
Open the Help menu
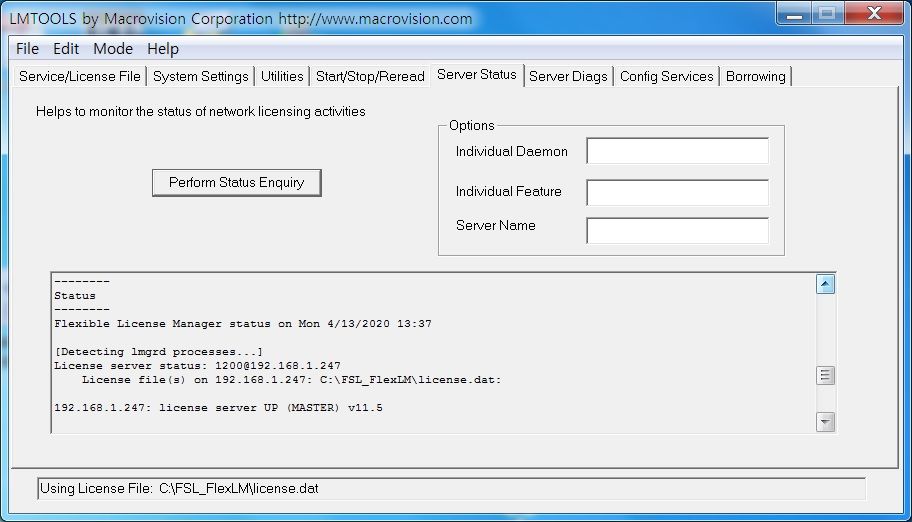(162, 49)
